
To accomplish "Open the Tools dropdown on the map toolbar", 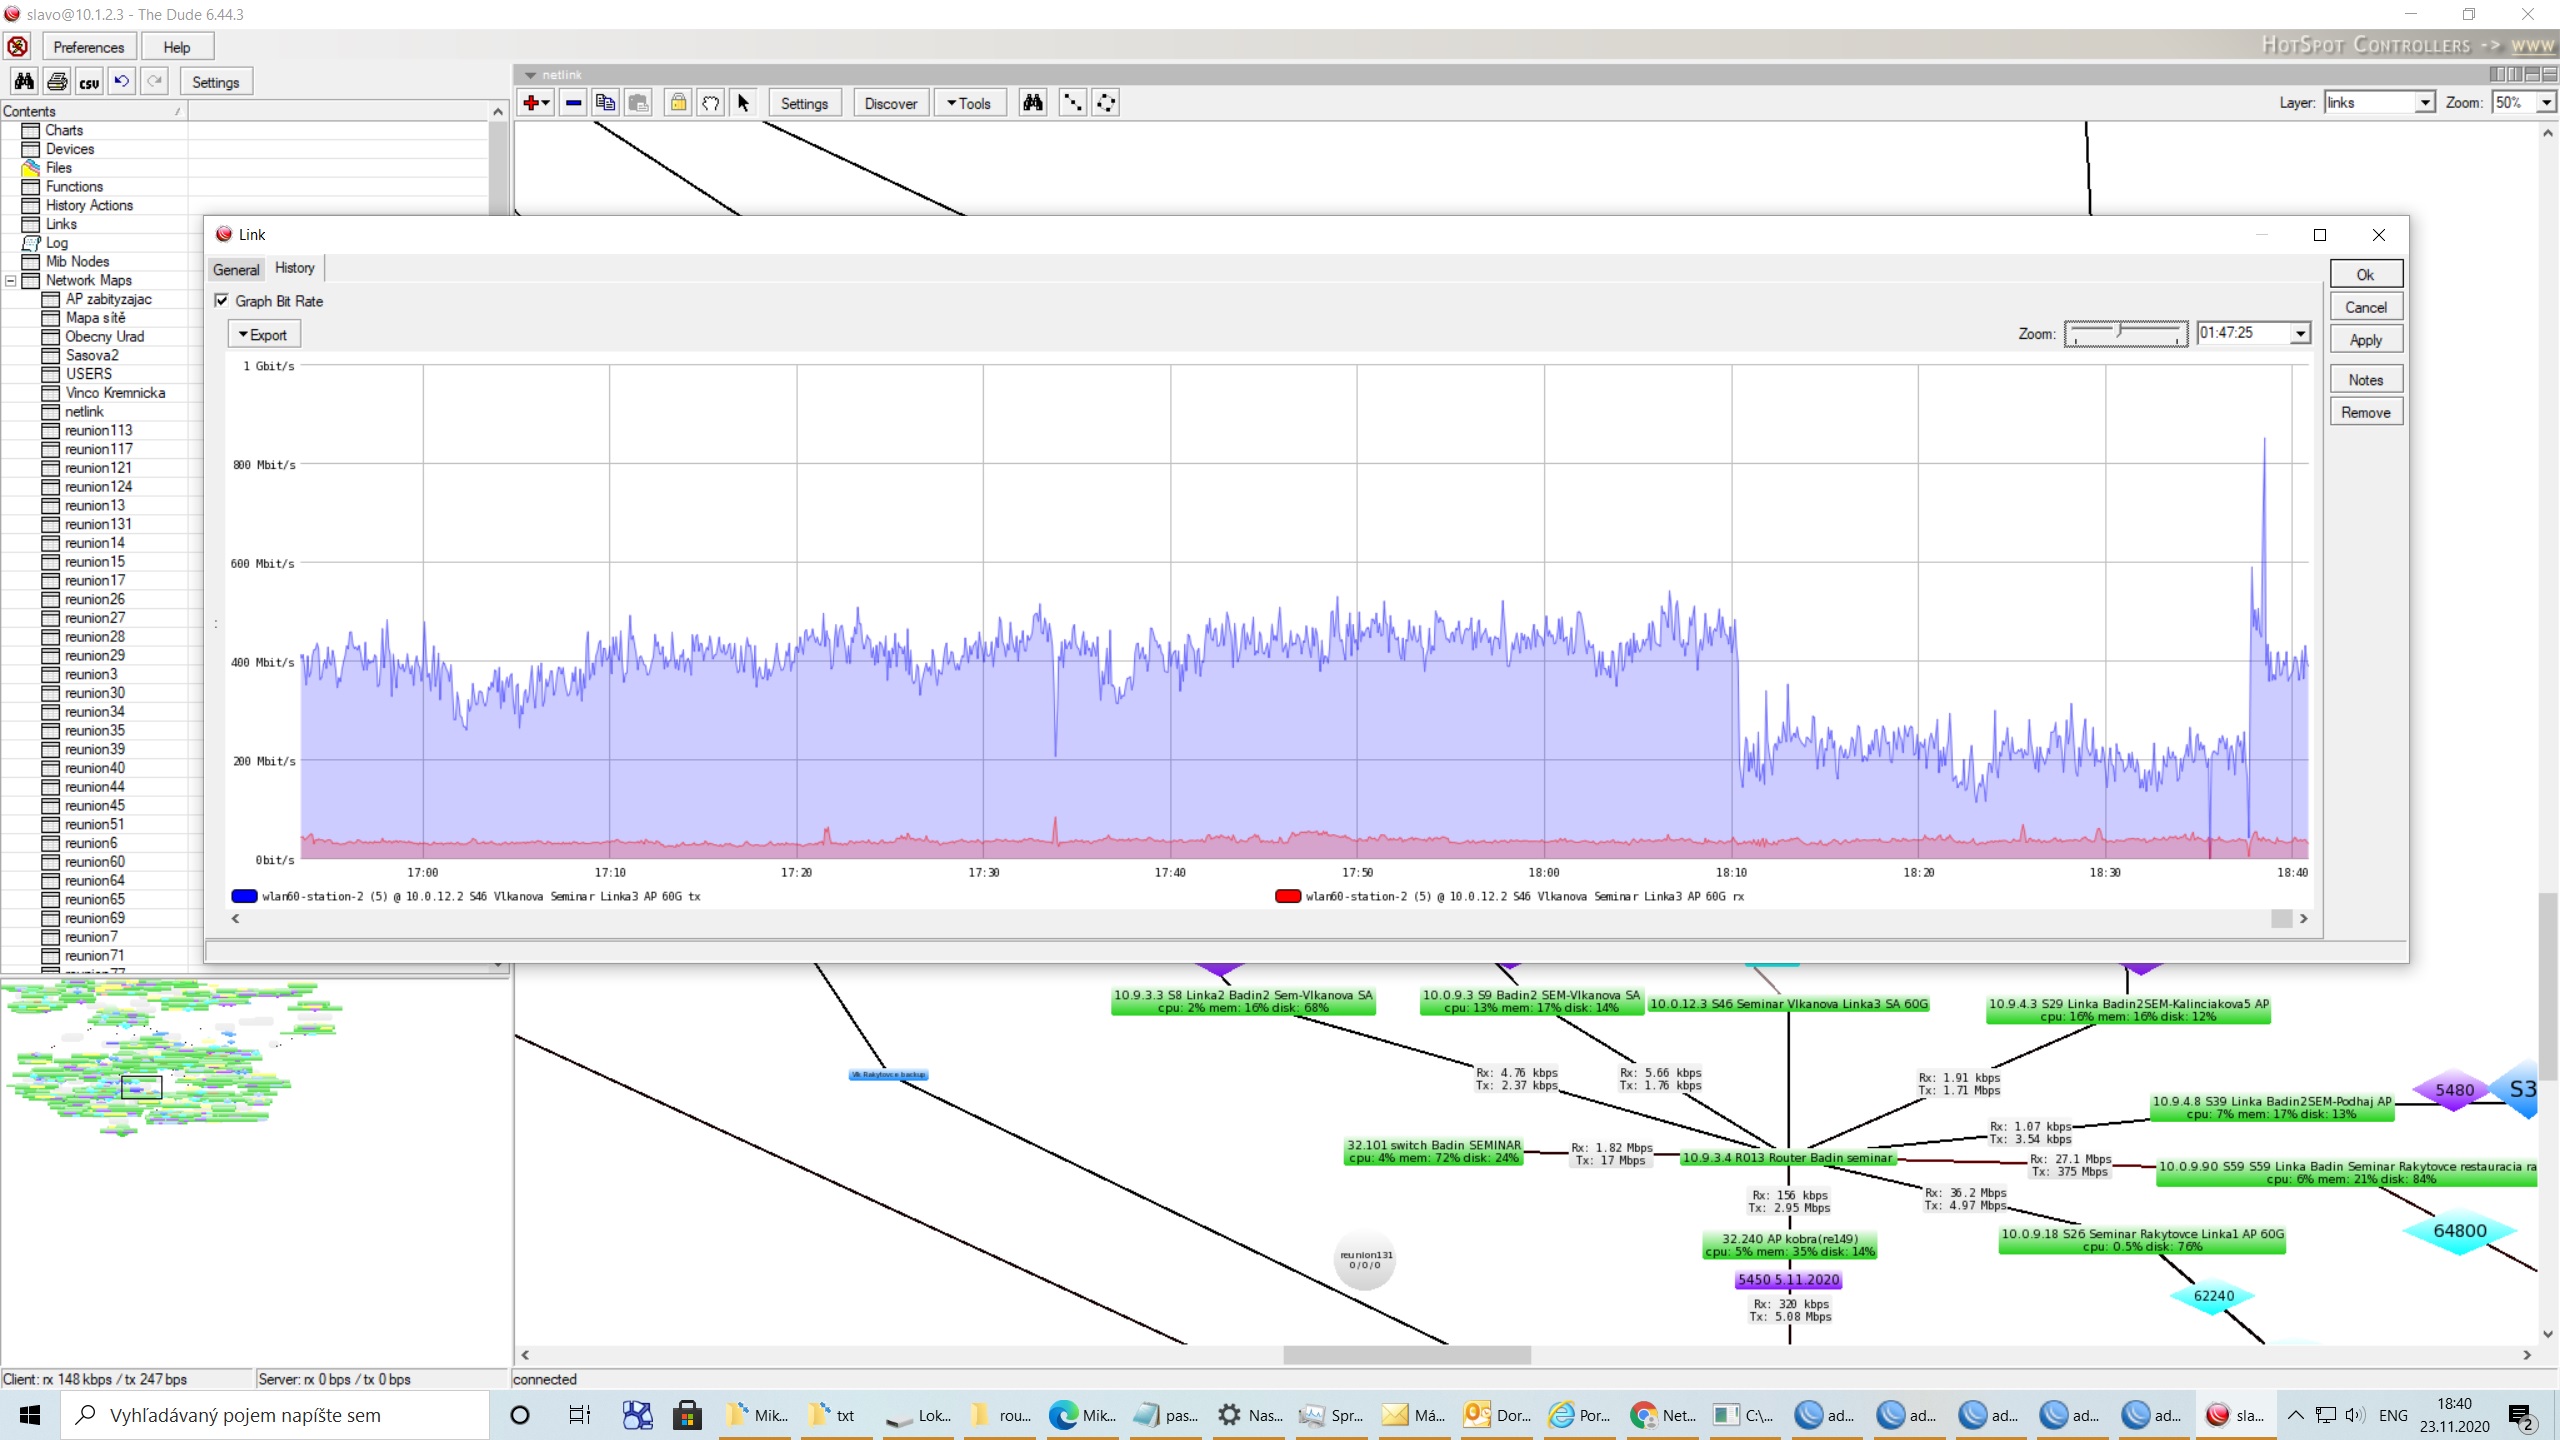I will coord(969,103).
